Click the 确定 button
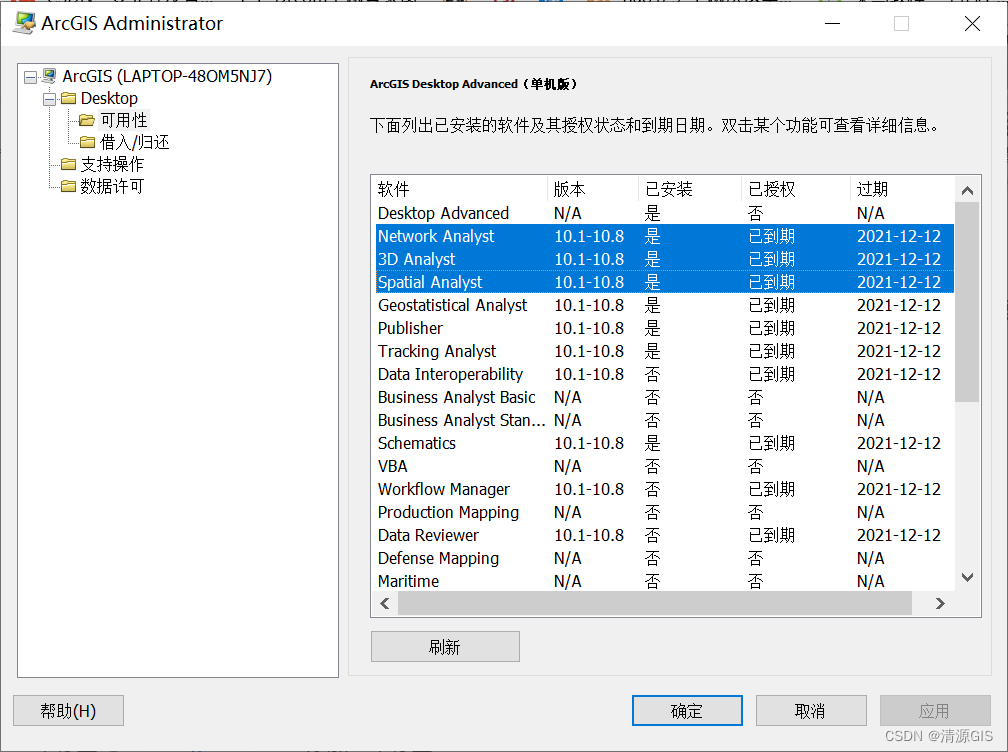Screen dimensions: 1008x752 click(687, 711)
